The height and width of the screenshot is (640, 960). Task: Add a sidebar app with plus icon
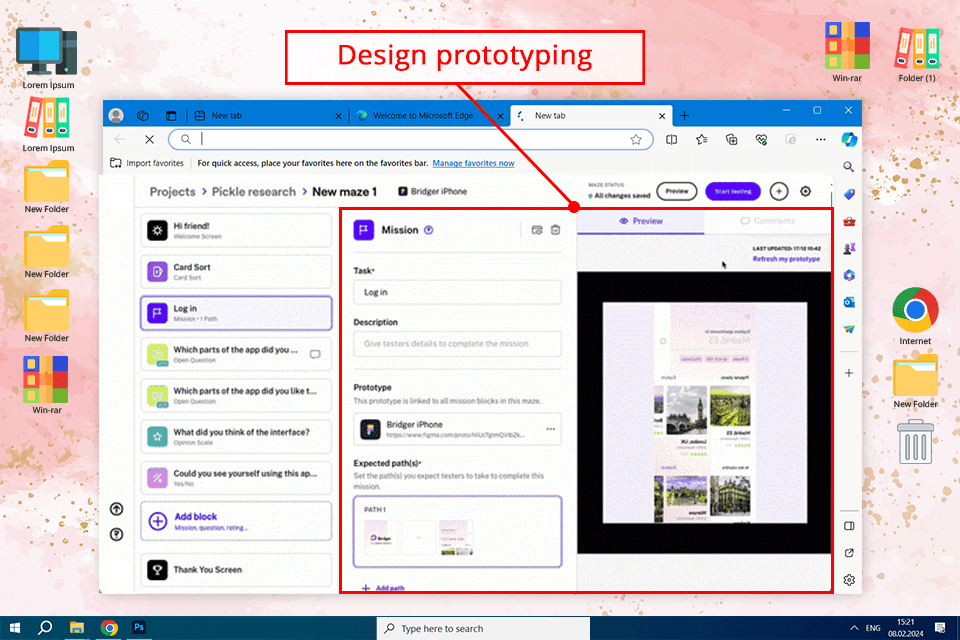point(849,373)
